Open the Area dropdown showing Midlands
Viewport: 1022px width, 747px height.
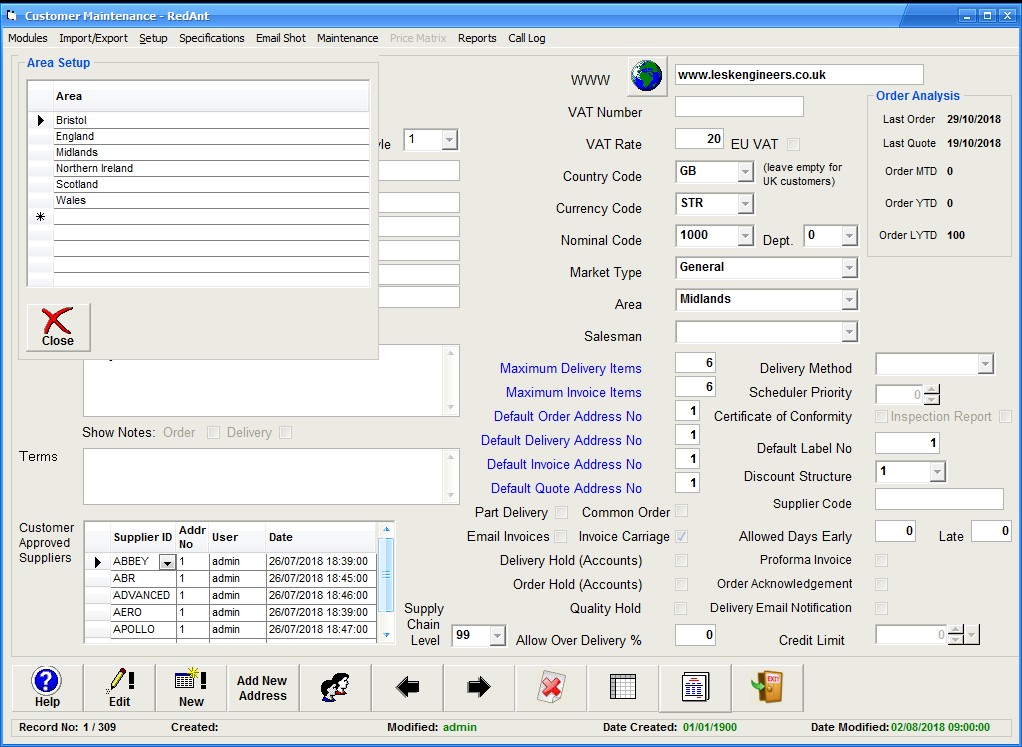849,300
